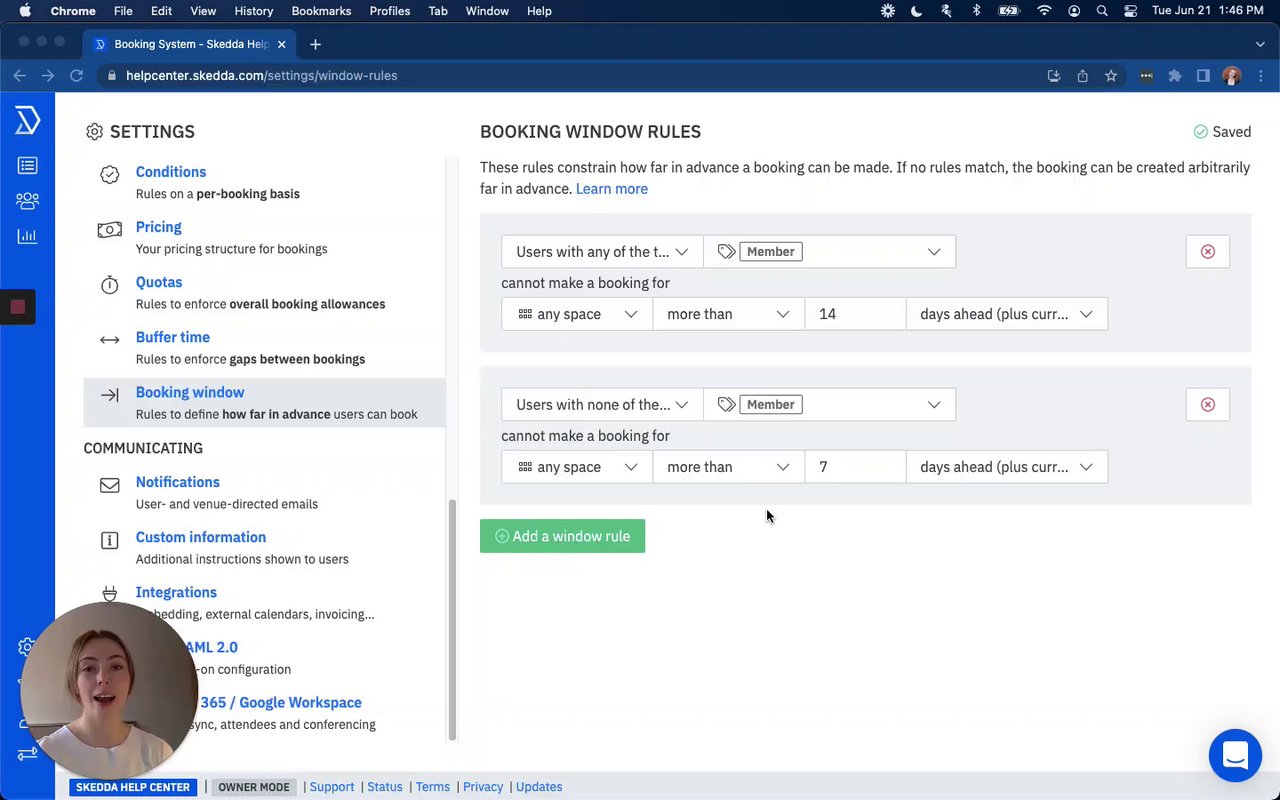Image resolution: width=1280 pixels, height=800 pixels.
Task: Click the Buffer time arrows icon
Action: pos(110,340)
